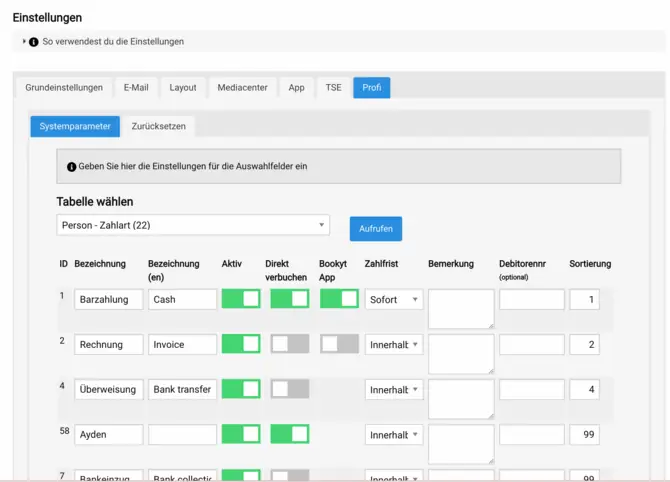Click the 'Debitorennr' column header
Image resolution: width=670 pixels, height=482 pixels.
[522, 264]
